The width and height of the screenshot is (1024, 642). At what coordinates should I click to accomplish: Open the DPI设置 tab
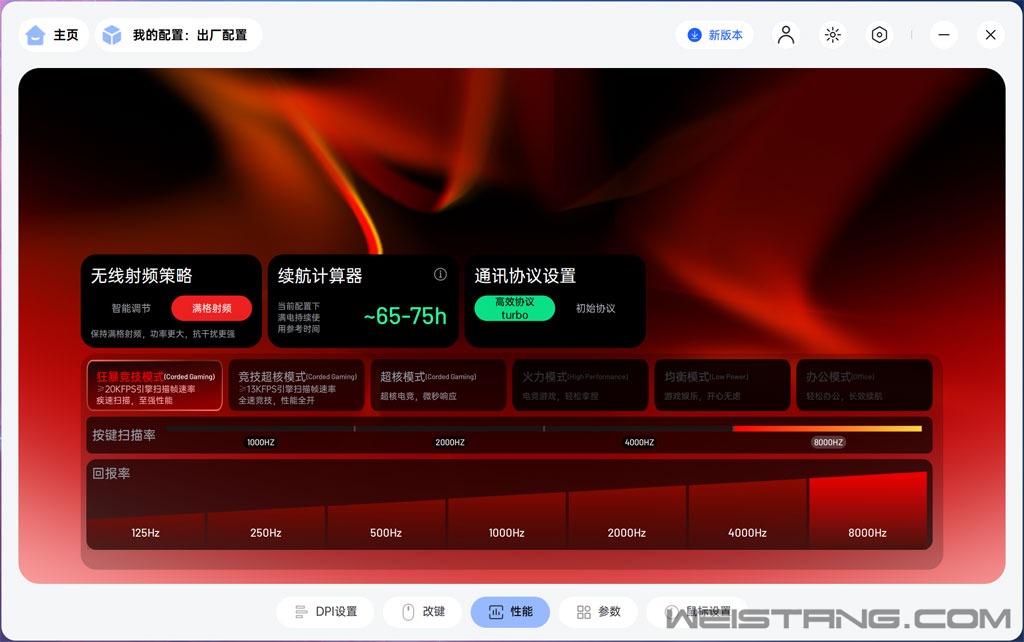tap(325, 611)
